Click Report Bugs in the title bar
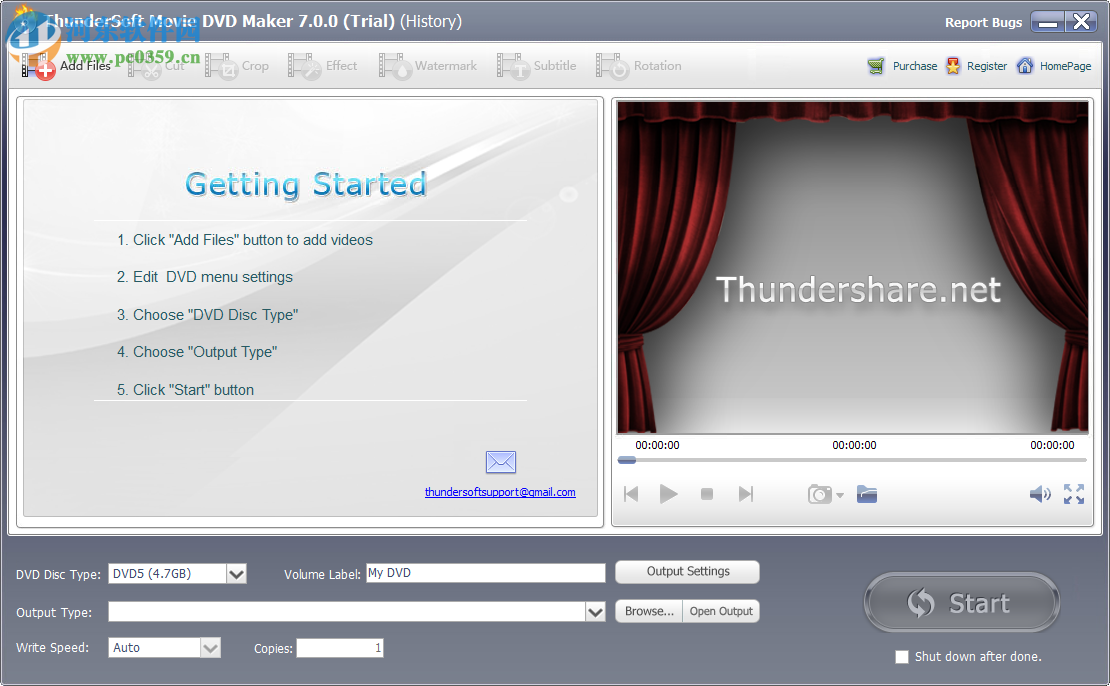 (983, 22)
